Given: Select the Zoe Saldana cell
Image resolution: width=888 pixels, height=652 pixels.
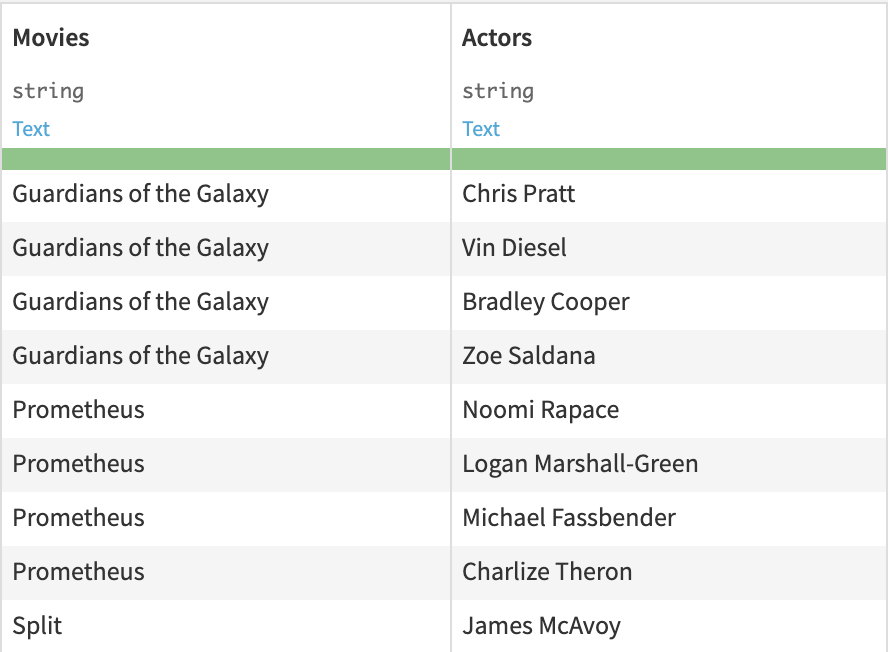Looking at the screenshot, I should pyautogui.click(x=528, y=356).
